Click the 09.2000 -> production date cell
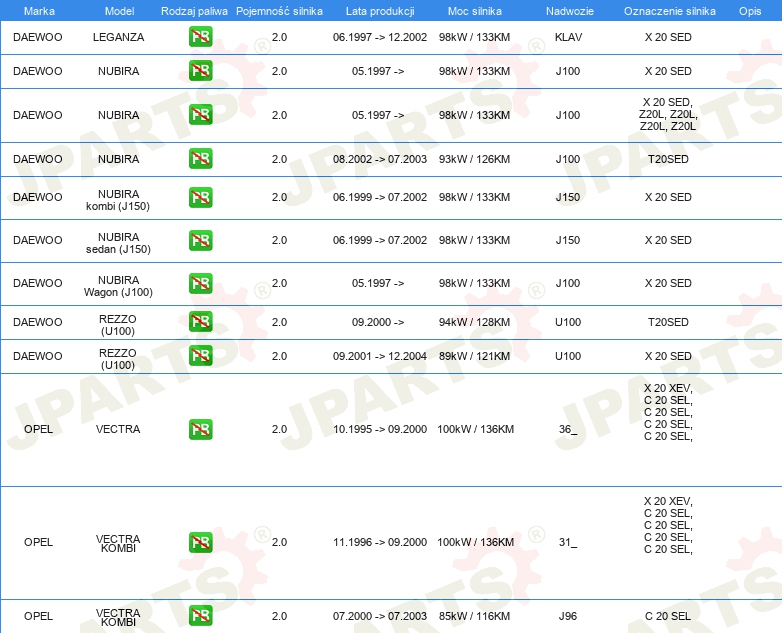Image resolution: width=782 pixels, height=633 pixels. coord(378,322)
